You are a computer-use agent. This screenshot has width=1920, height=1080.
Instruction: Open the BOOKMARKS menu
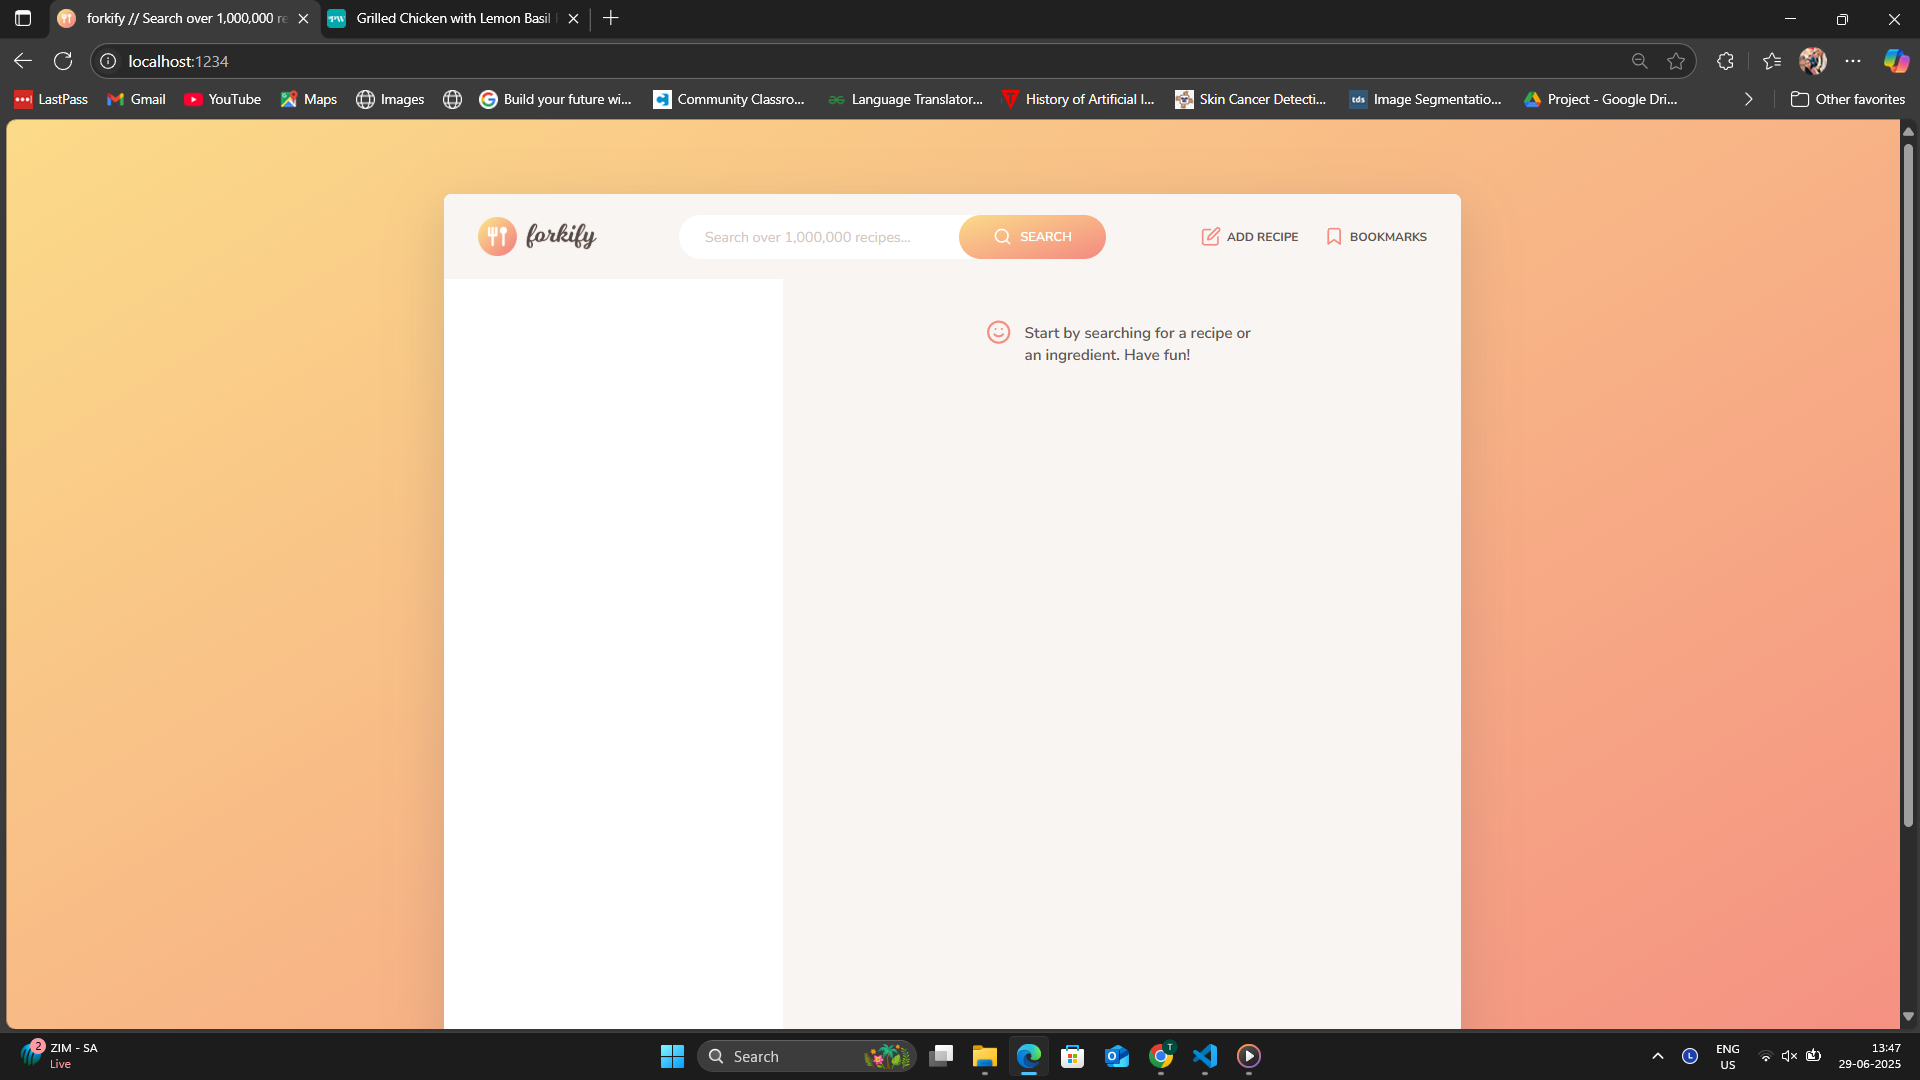1376,237
